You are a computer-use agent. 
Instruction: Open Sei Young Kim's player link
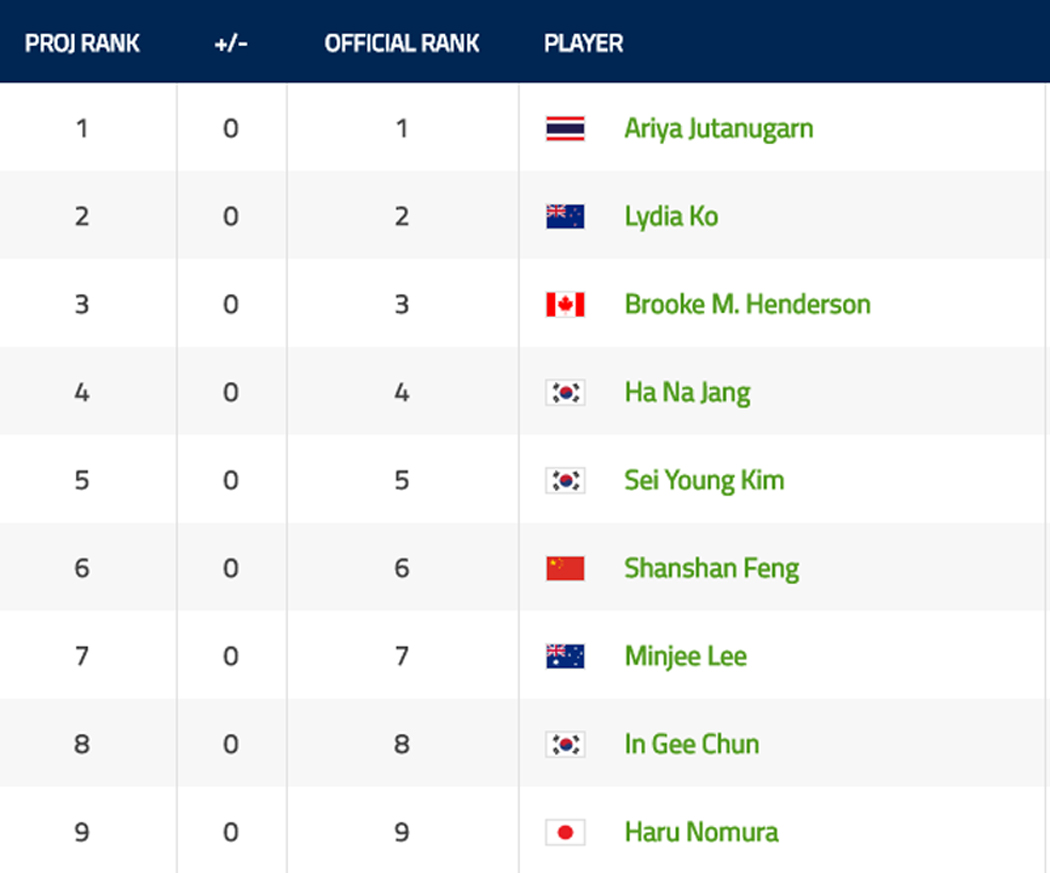coord(704,481)
